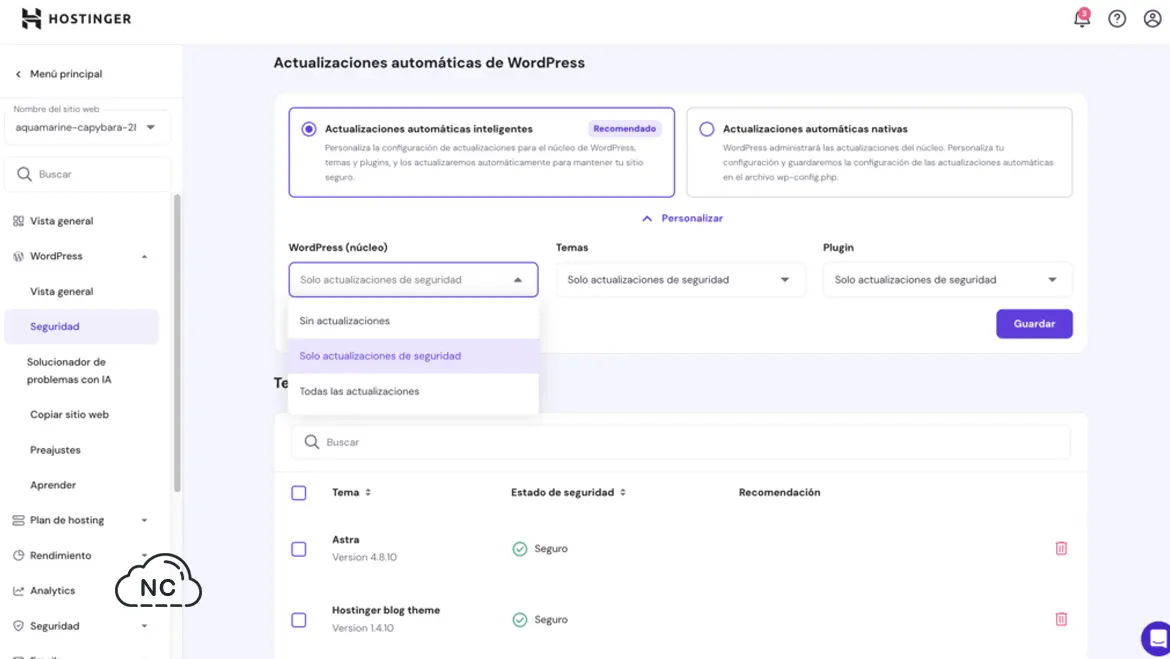Focus the sidebar Buscar field

(87, 174)
